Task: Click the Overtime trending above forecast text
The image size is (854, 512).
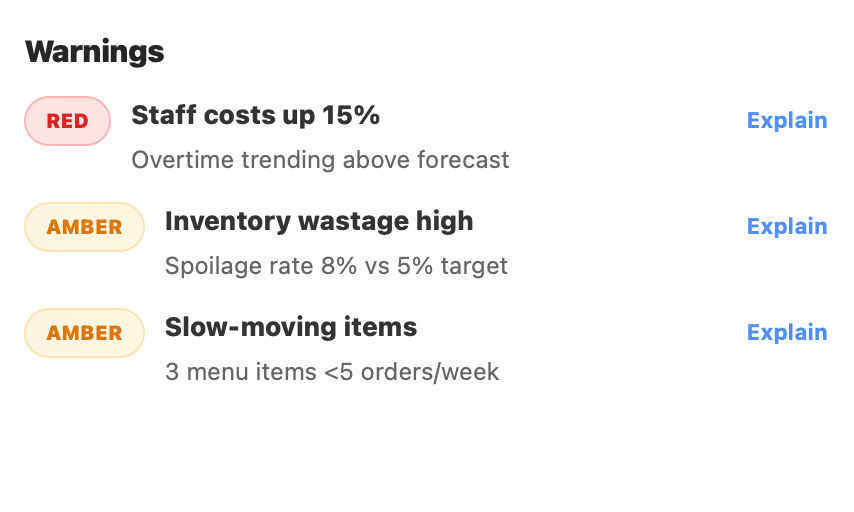Action: point(320,160)
